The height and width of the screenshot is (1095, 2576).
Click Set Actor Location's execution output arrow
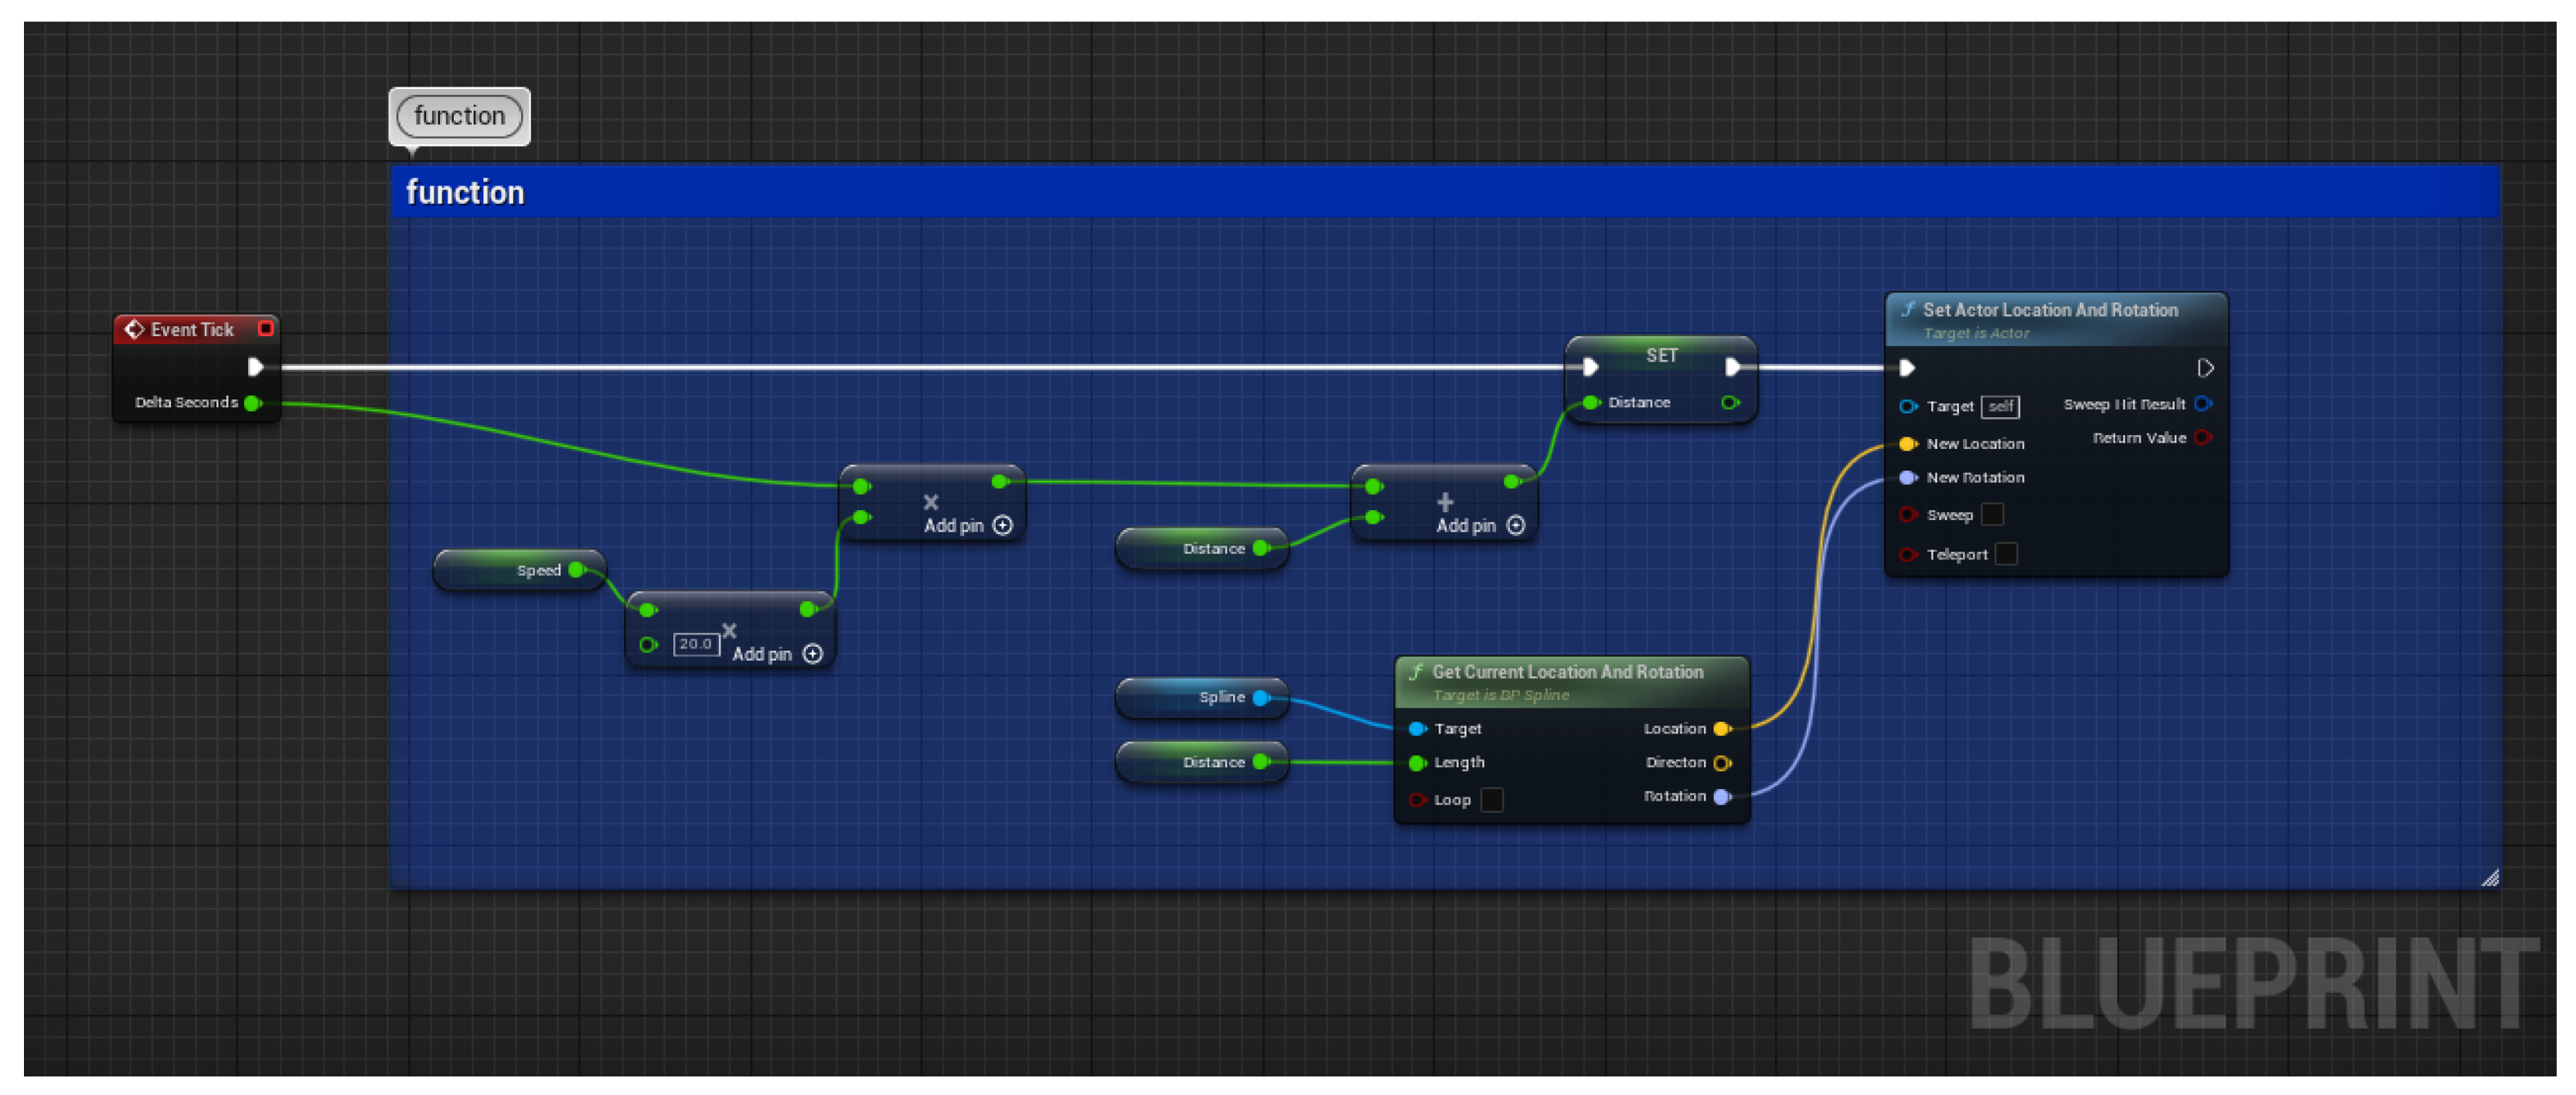coord(2205,368)
